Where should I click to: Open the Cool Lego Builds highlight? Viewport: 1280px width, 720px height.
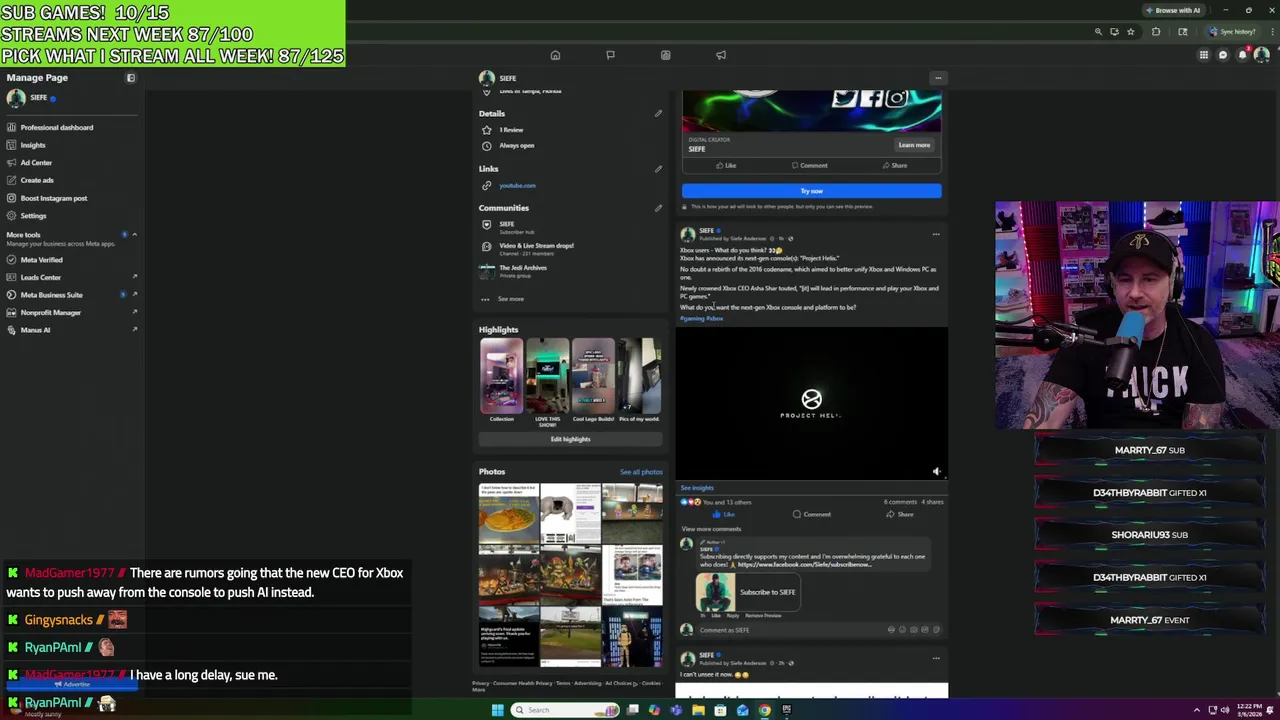tap(593, 377)
